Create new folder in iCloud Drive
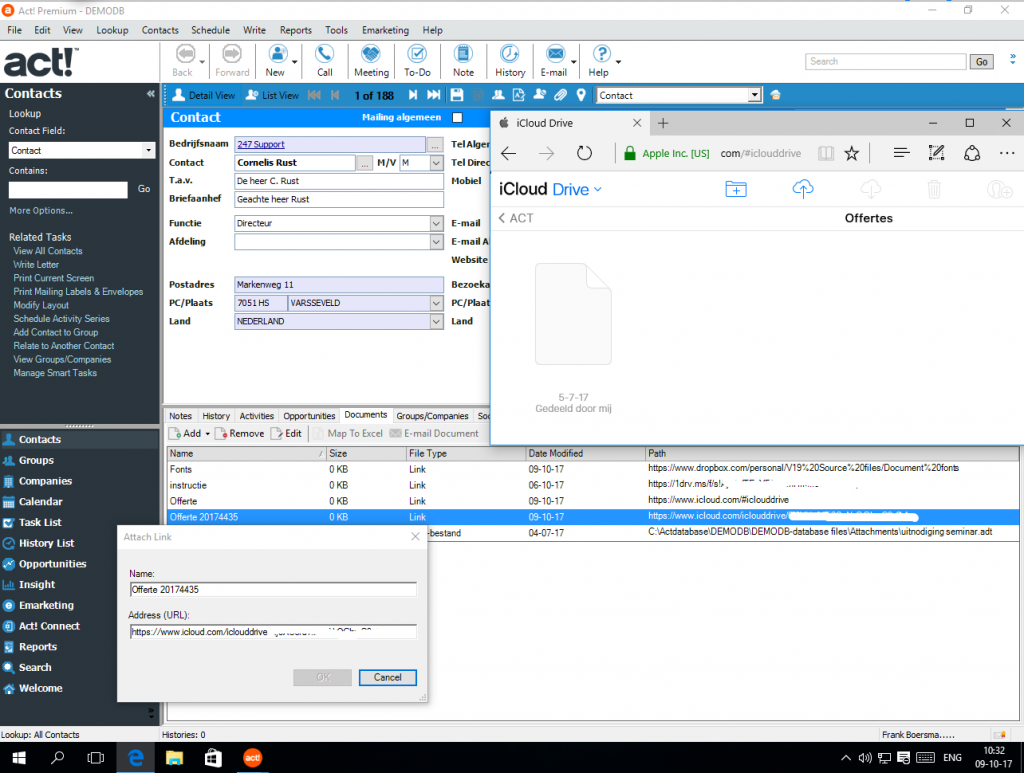The width and height of the screenshot is (1024, 773). [736, 189]
